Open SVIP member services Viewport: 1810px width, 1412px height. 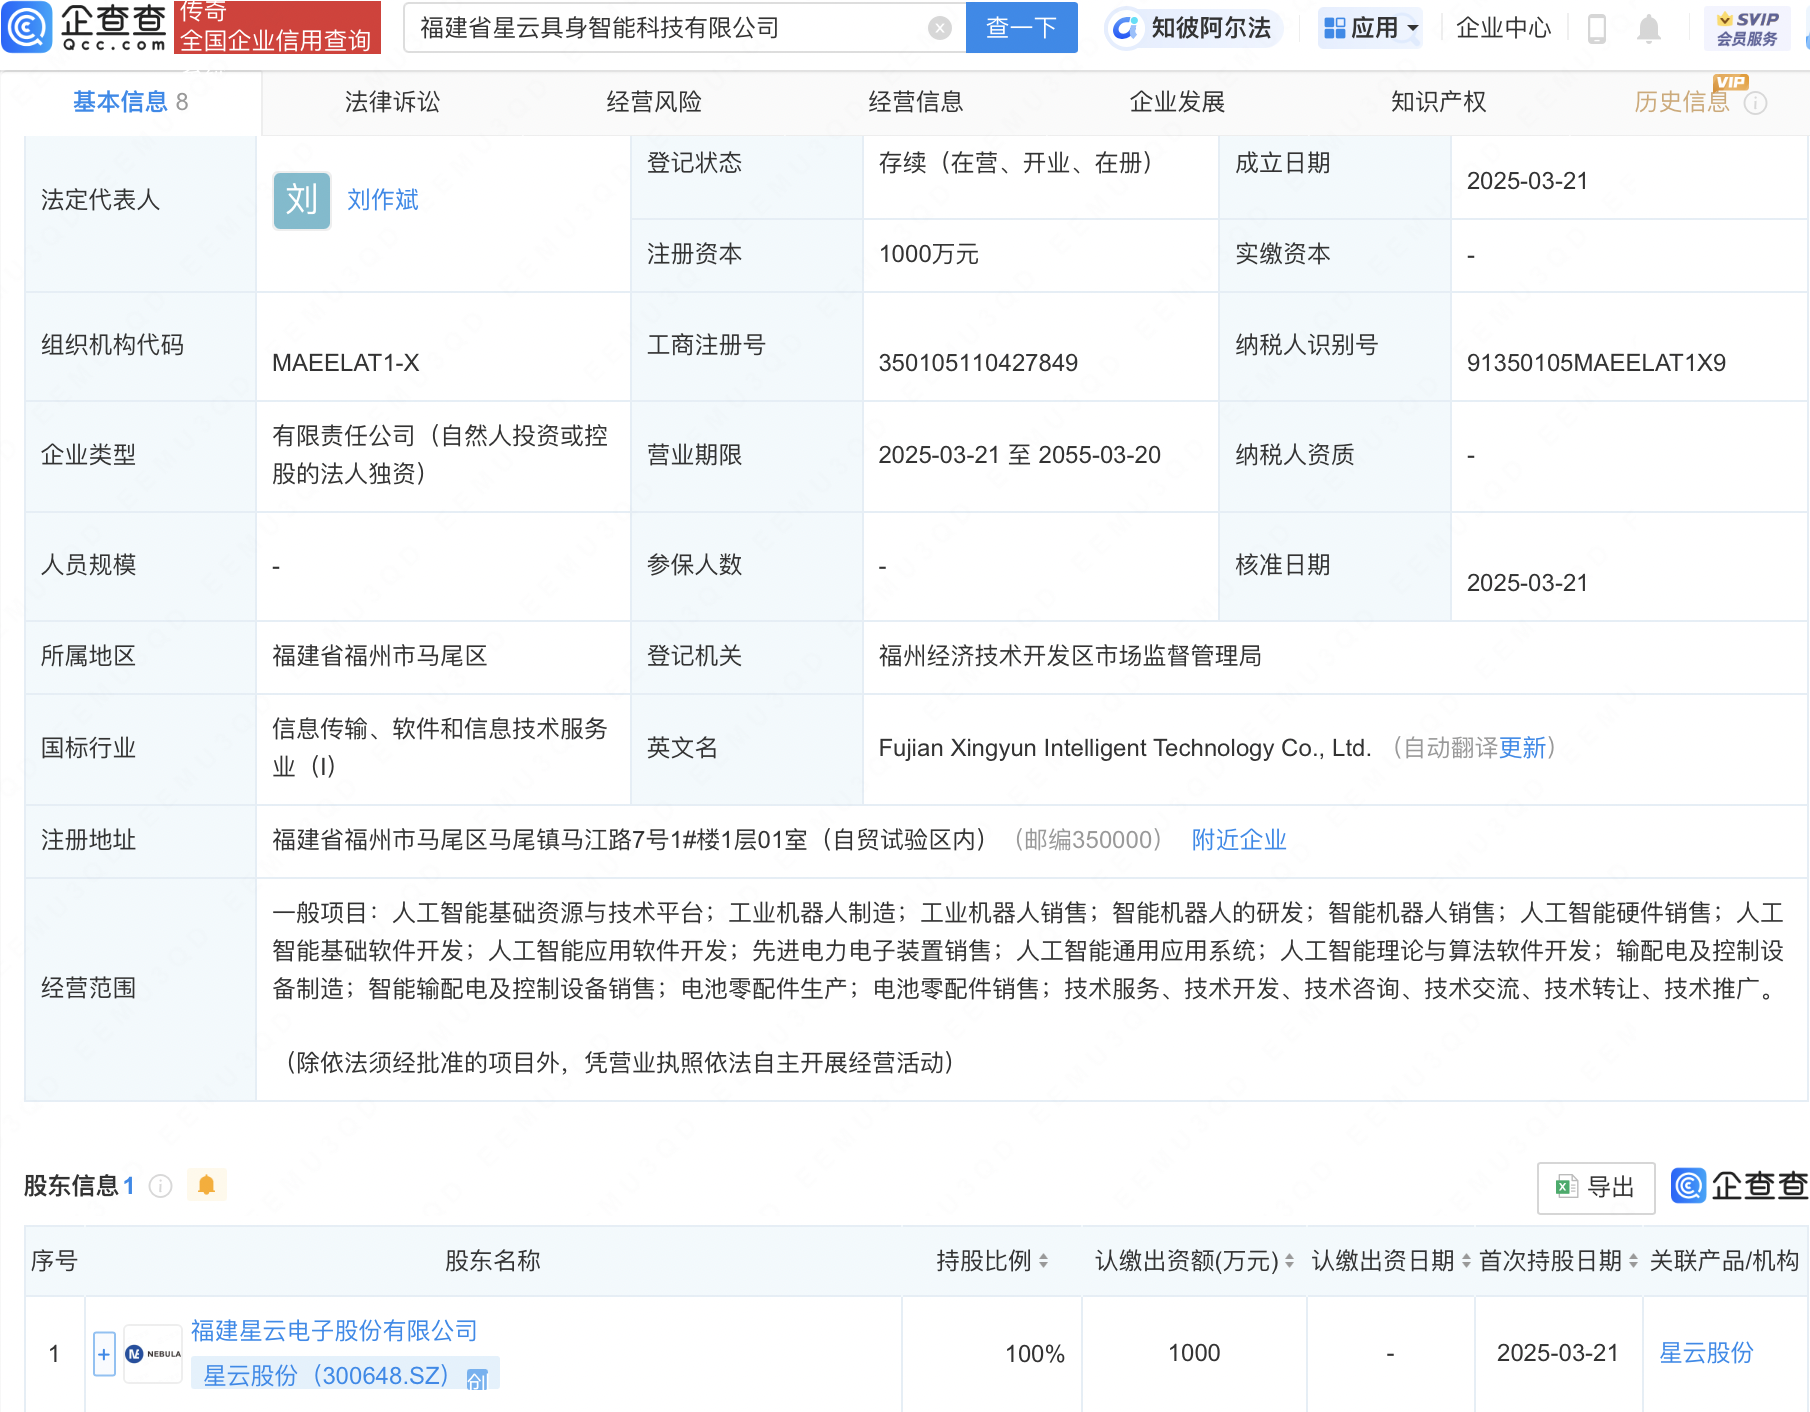pyautogui.click(x=1747, y=28)
